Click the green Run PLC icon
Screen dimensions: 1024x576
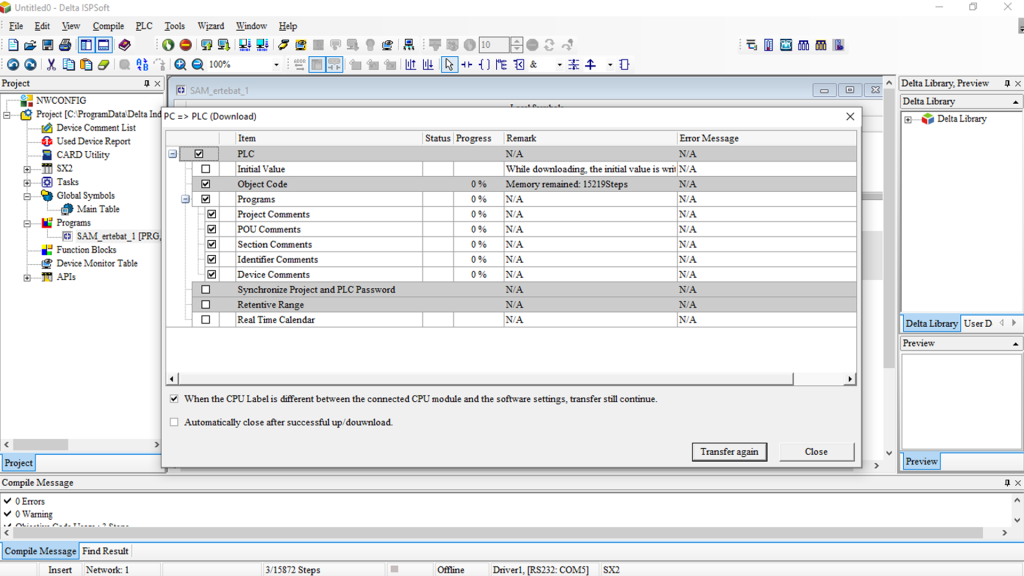168,45
